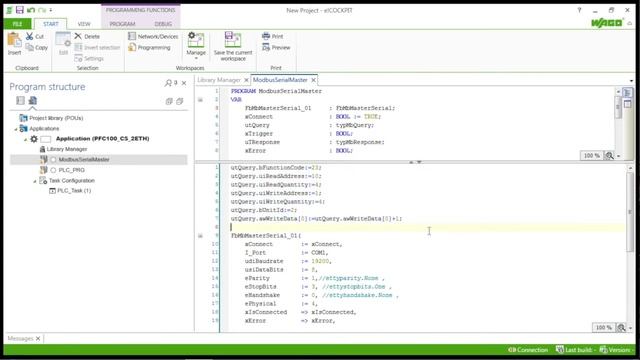
Task: Open the Help question mark
Action: [579, 10]
